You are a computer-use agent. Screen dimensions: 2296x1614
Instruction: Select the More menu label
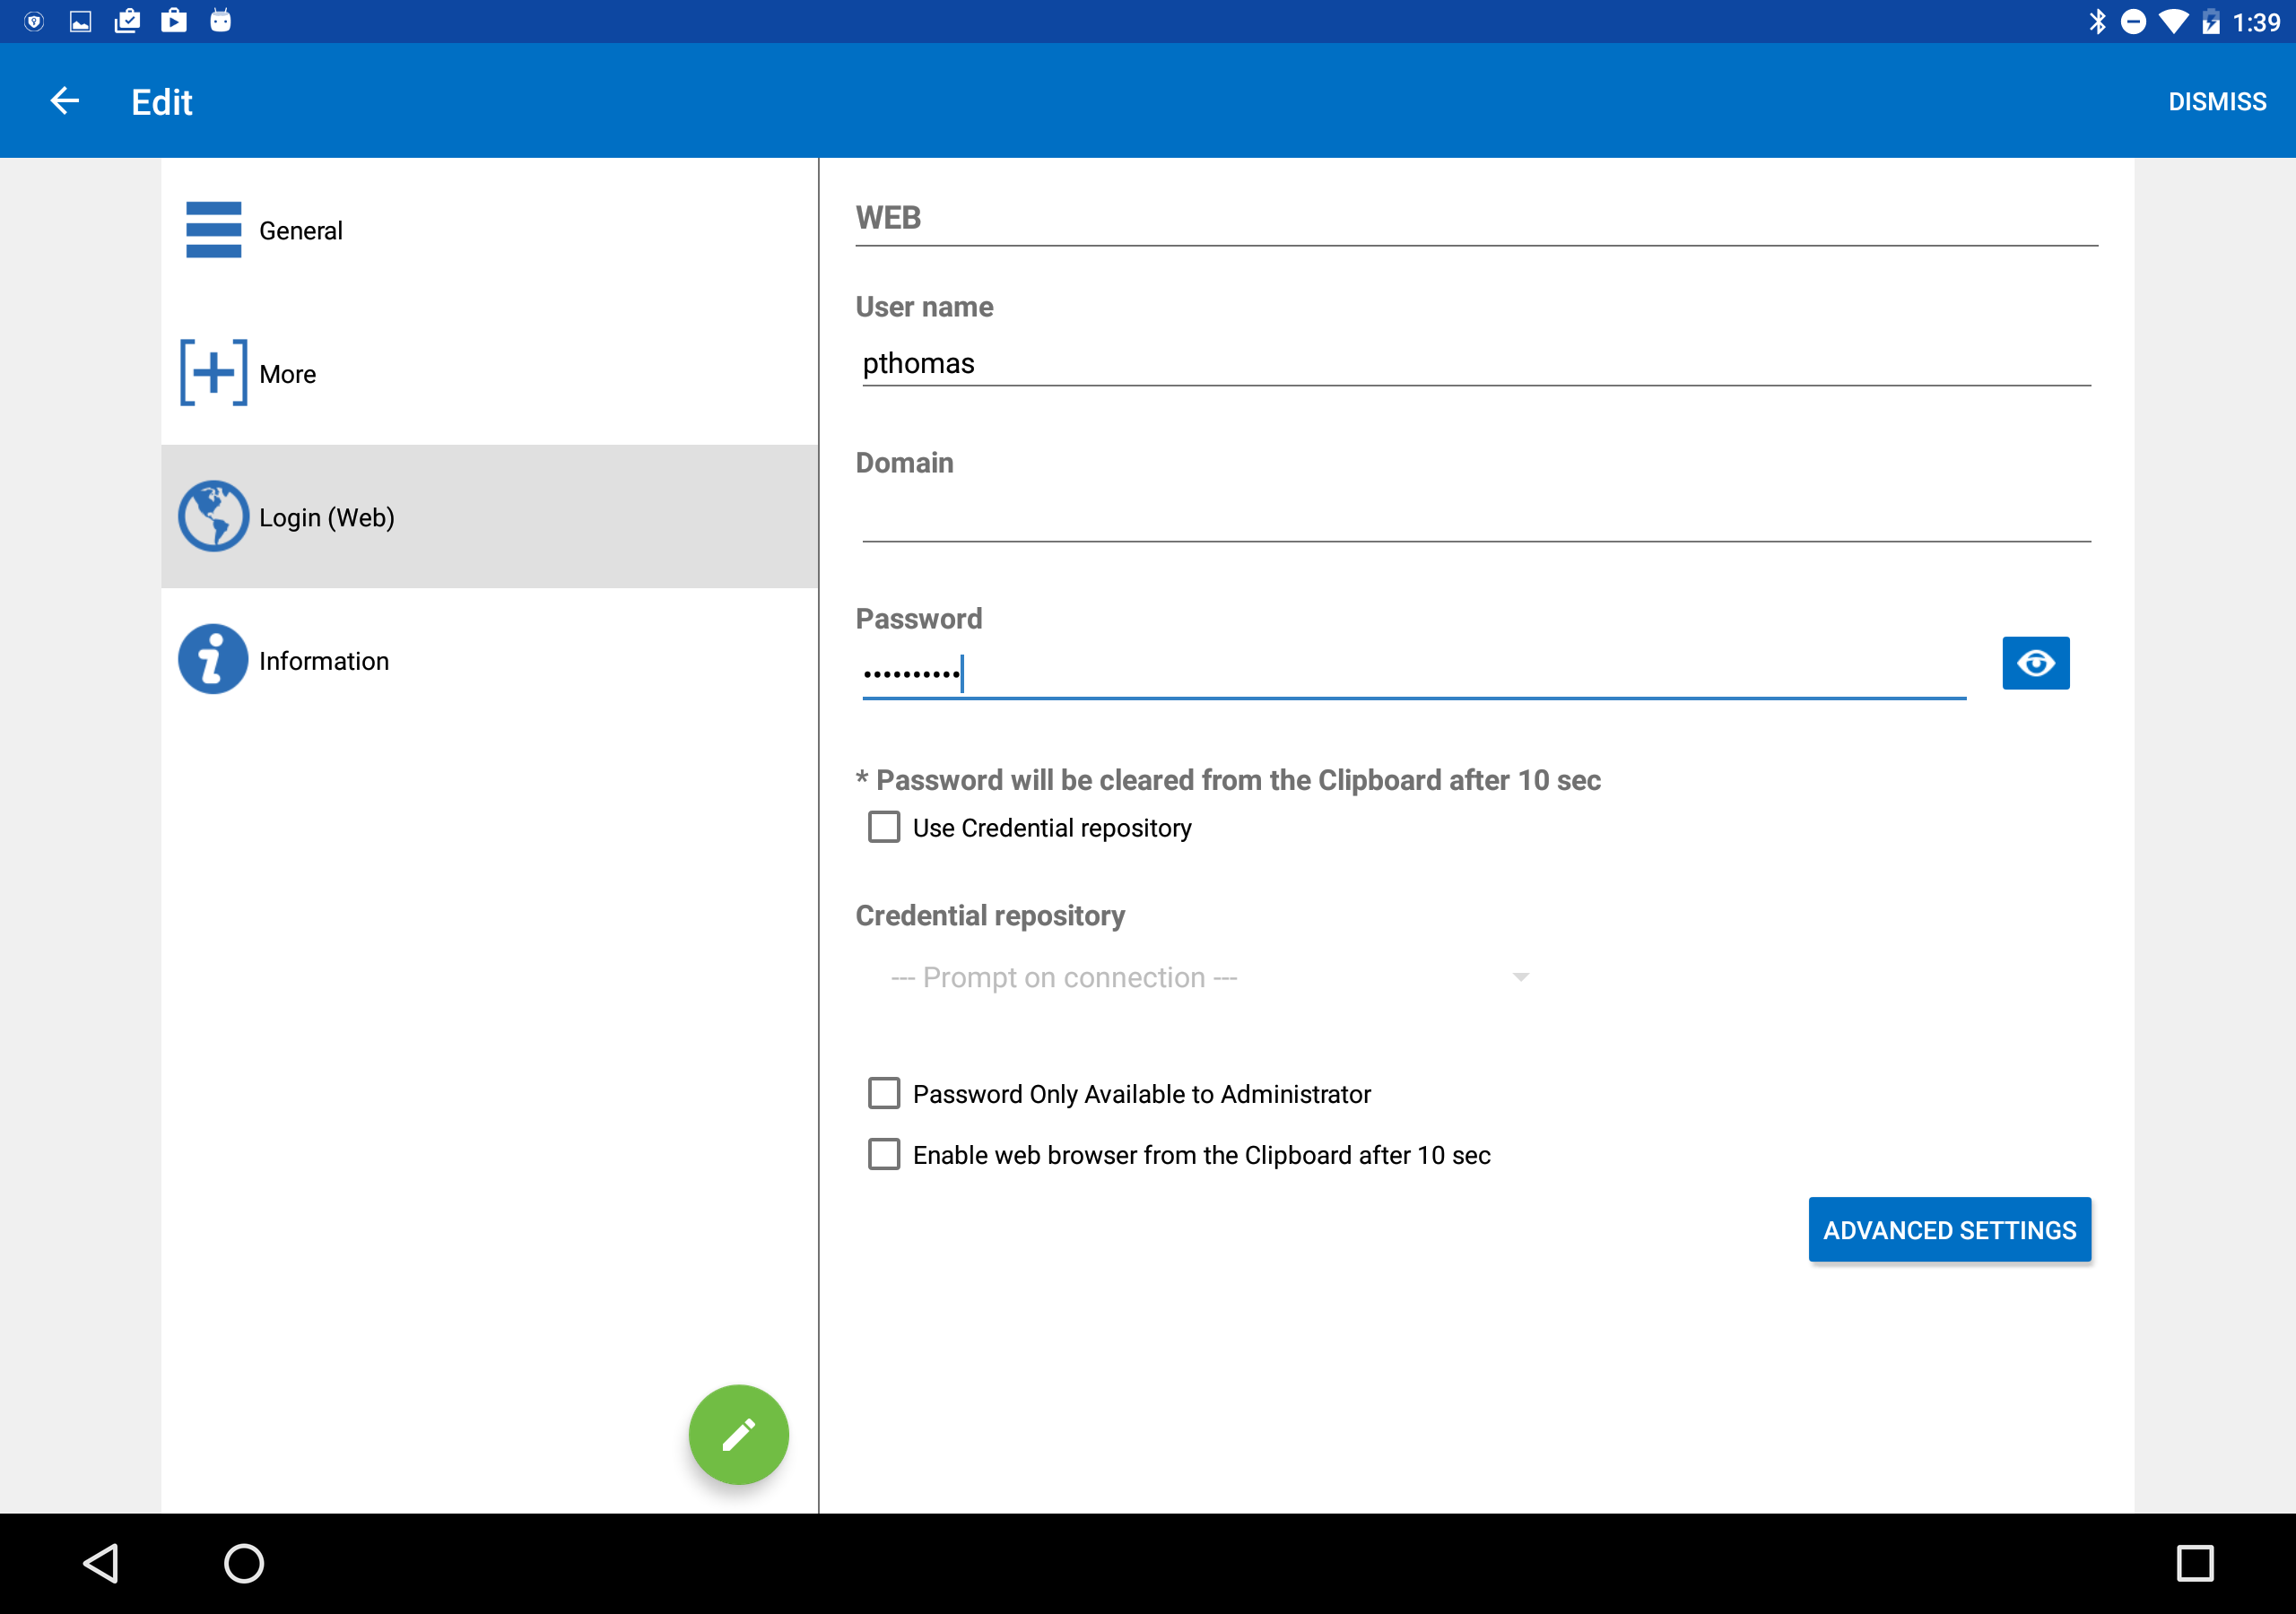point(287,374)
